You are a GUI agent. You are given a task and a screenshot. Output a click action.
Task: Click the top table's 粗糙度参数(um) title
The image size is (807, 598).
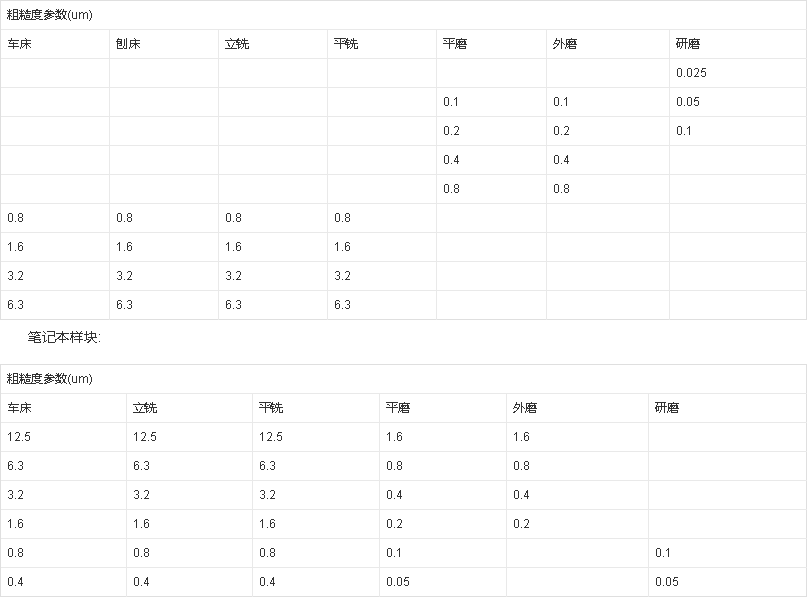(x=49, y=15)
